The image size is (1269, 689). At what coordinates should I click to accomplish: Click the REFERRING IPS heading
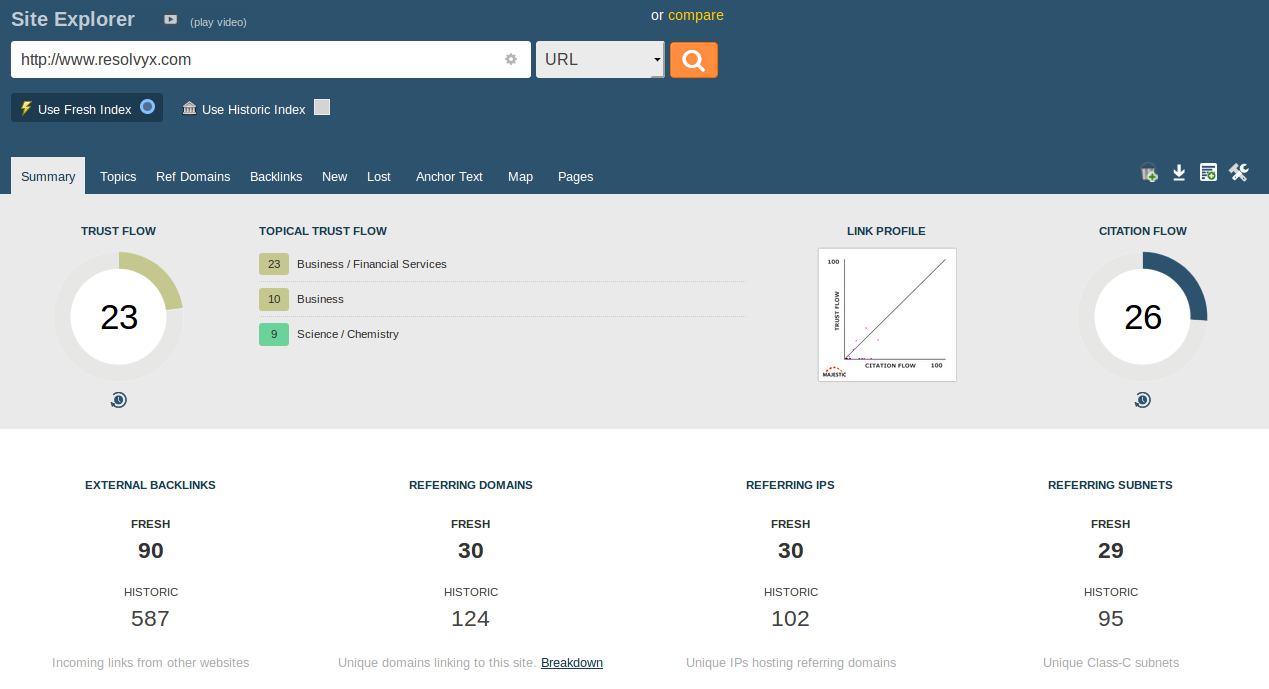tap(791, 485)
